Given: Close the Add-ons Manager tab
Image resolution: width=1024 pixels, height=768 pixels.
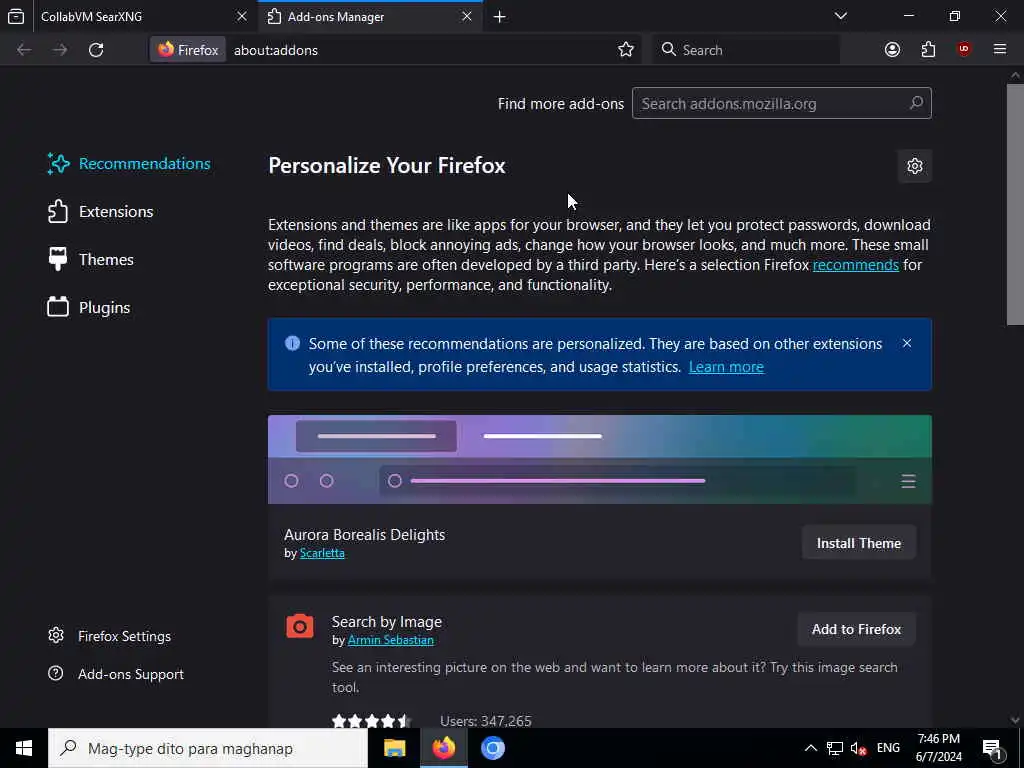Looking at the screenshot, I should [466, 16].
